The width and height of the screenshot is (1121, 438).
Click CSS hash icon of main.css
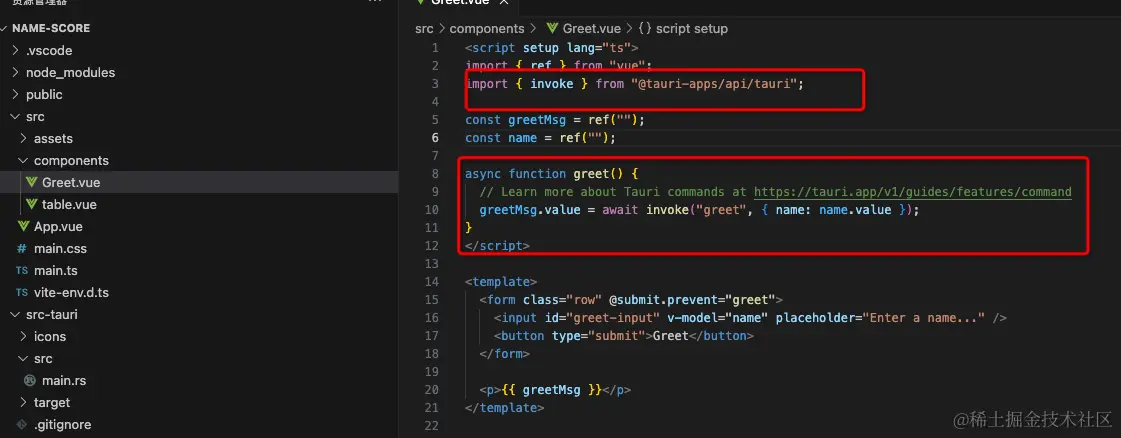(21, 249)
